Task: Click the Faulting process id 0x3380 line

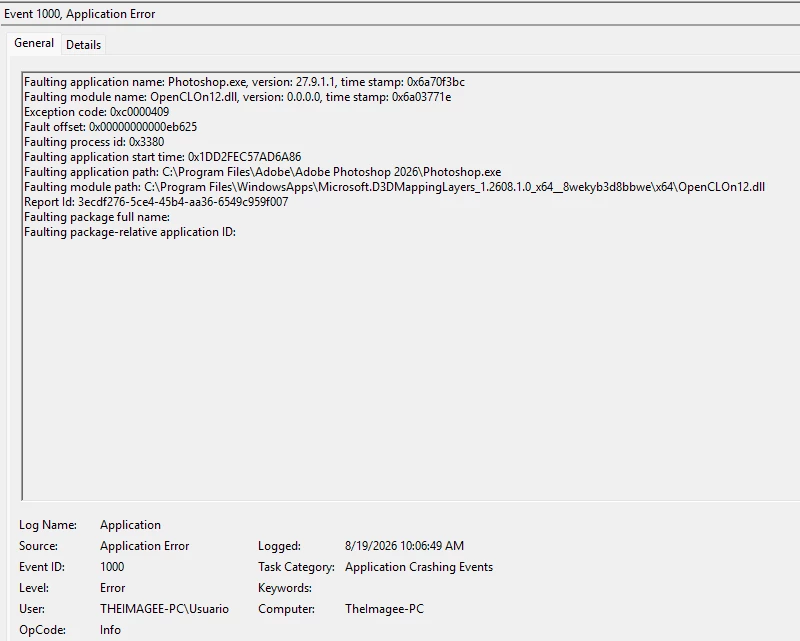Action: tap(94, 142)
